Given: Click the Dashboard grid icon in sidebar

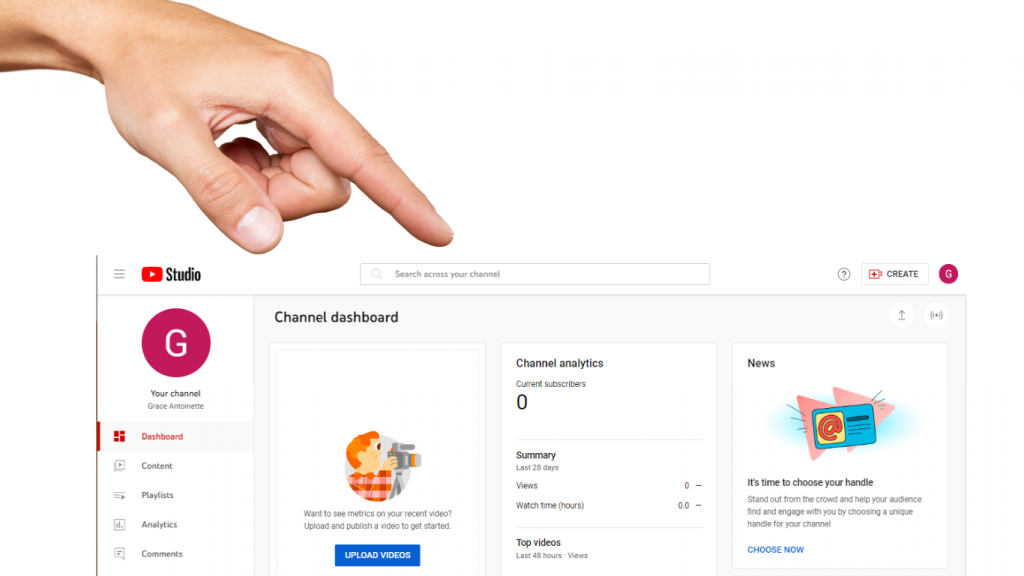Looking at the screenshot, I should click(120, 436).
